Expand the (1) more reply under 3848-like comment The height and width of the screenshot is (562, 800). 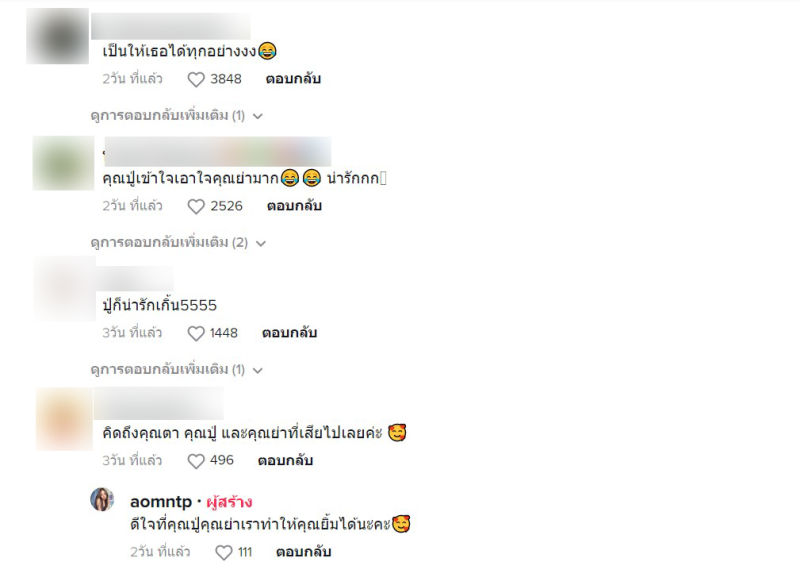[177, 116]
